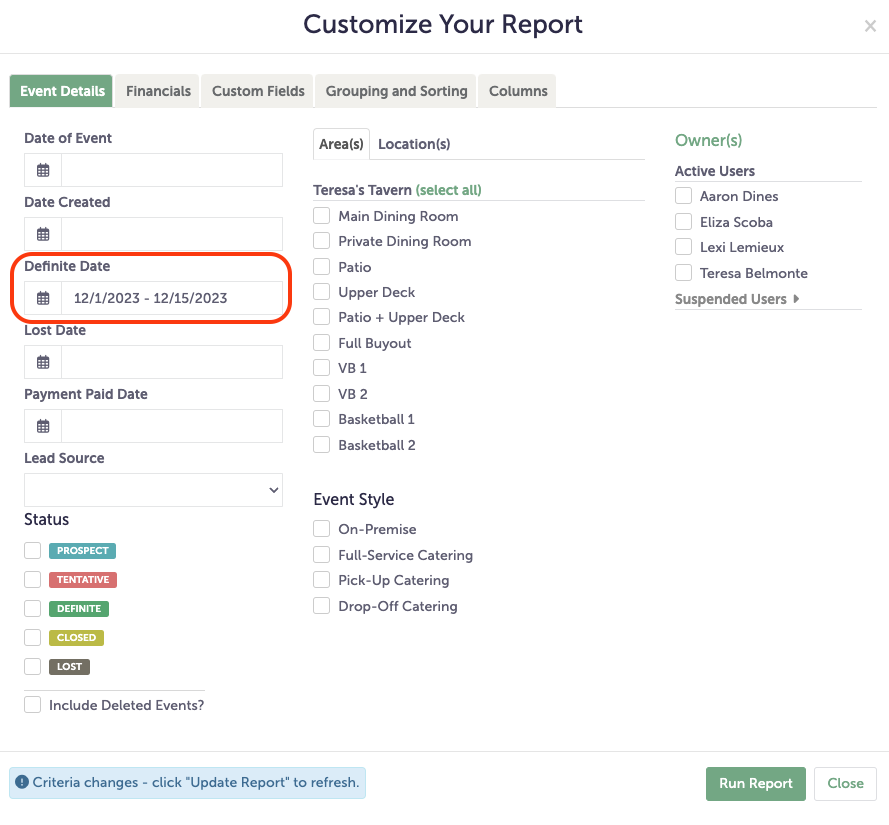The width and height of the screenshot is (889, 825).
Task: Click the select all link for Teresa's Tavern
Action: pos(448,190)
